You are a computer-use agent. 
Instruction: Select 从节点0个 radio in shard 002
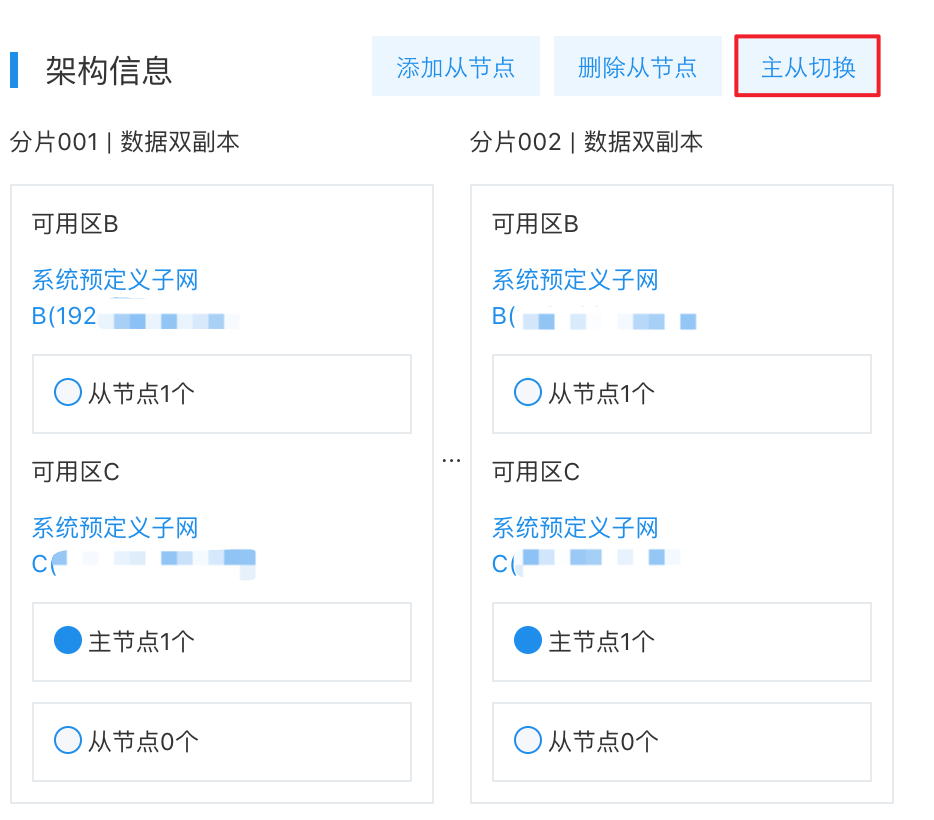pos(528,740)
